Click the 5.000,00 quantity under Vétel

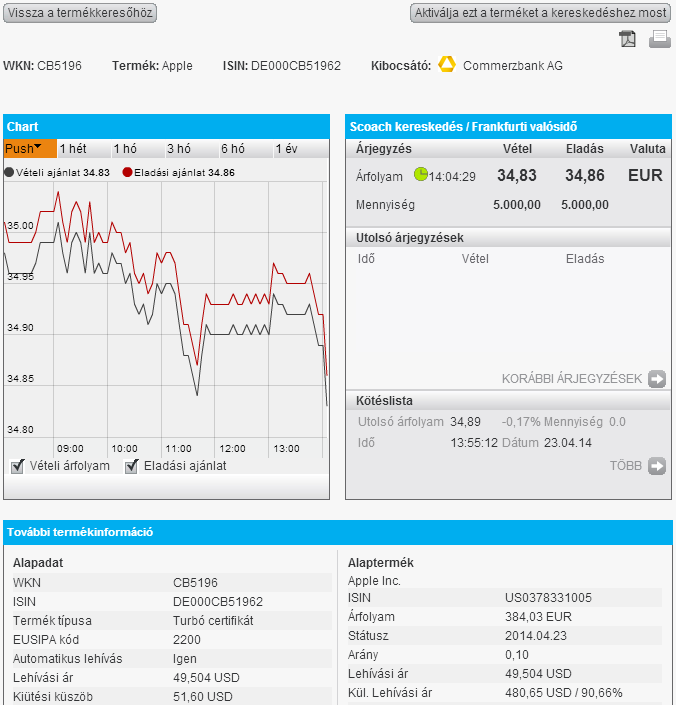coord(517,205)
